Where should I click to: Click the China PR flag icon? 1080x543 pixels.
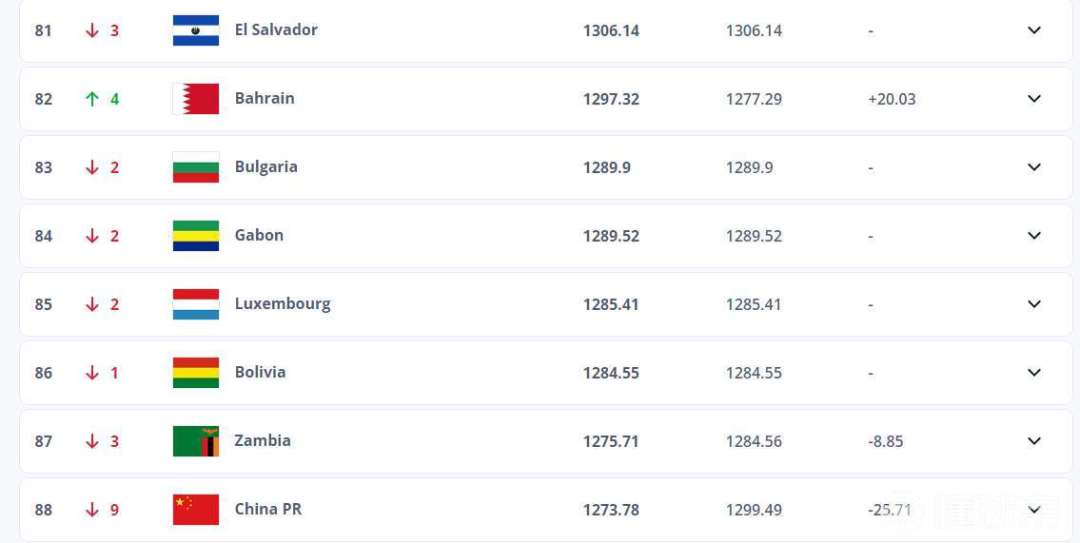[x=196, y=509]
